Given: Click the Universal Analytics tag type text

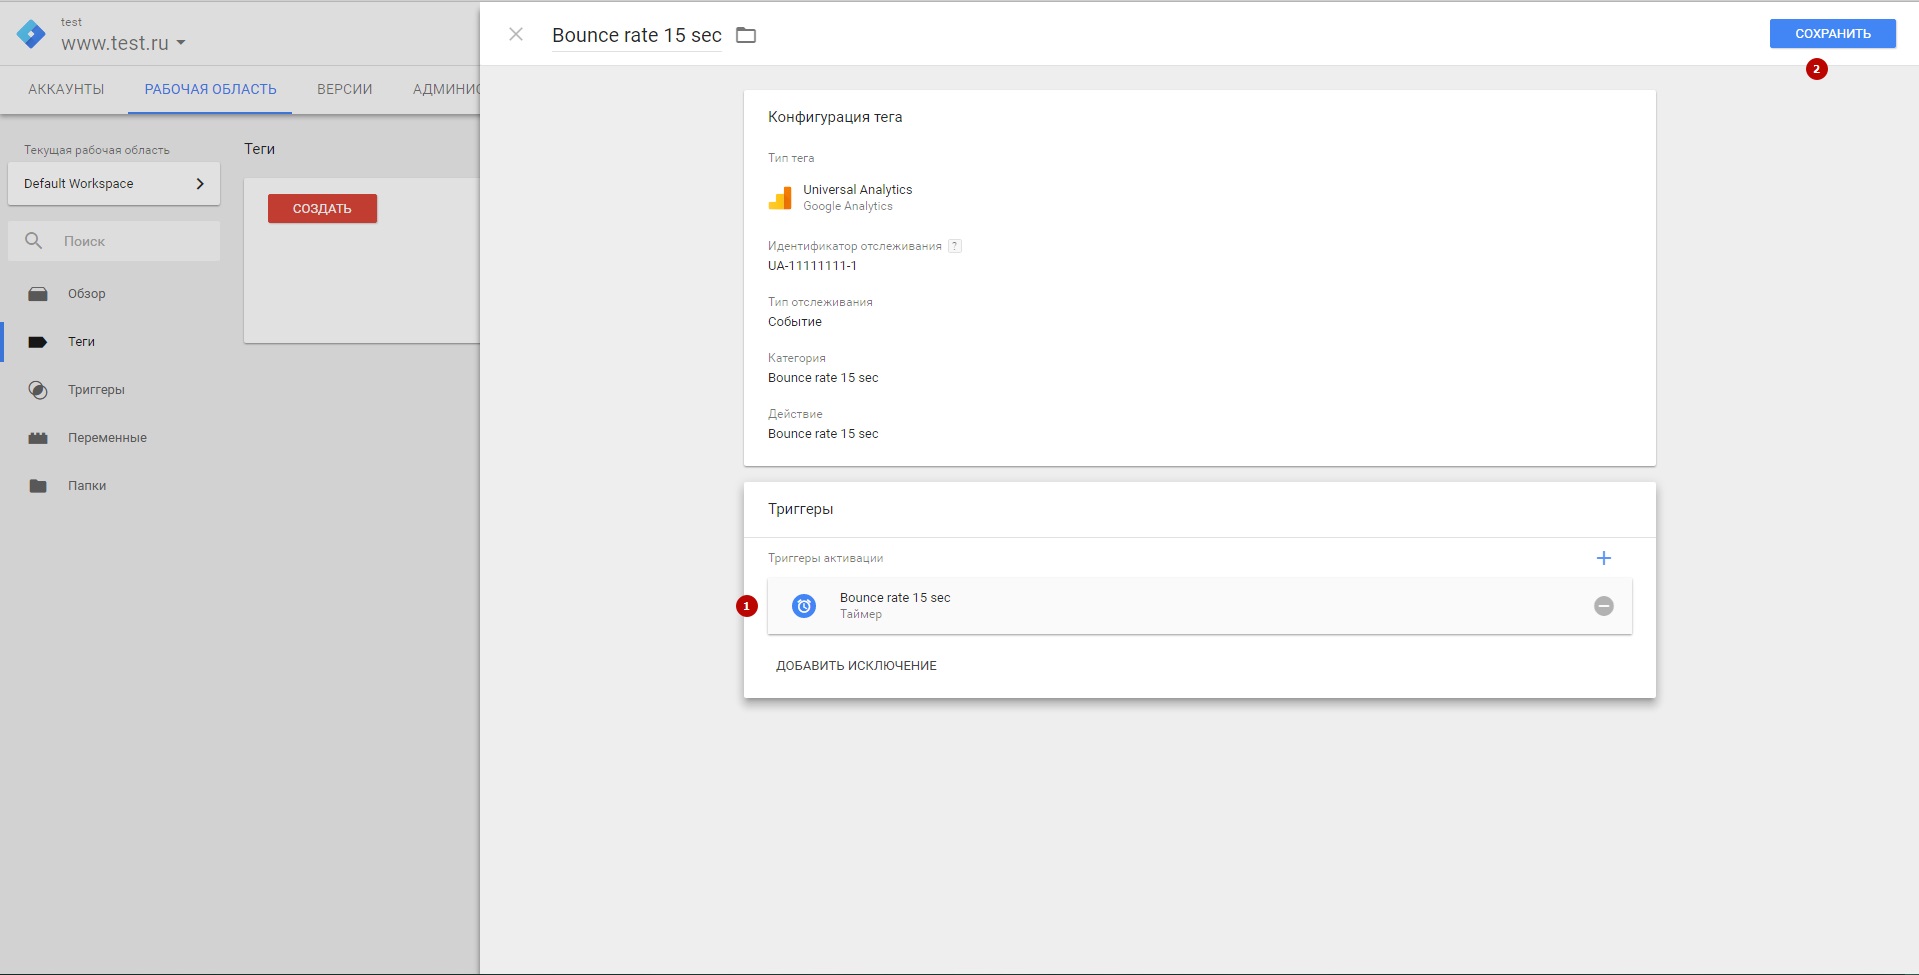Looking at the screenshot, I should [857, 190].
